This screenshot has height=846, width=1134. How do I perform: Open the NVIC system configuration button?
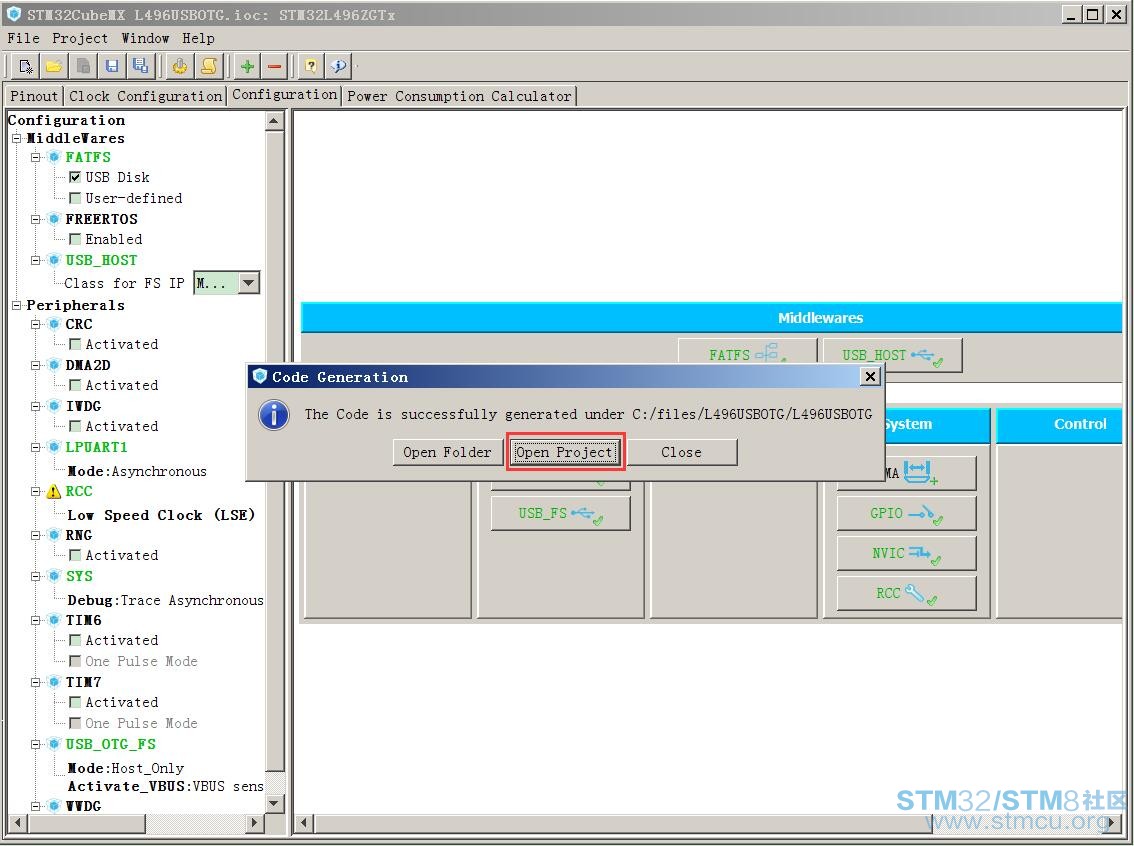tap(906, 553)
